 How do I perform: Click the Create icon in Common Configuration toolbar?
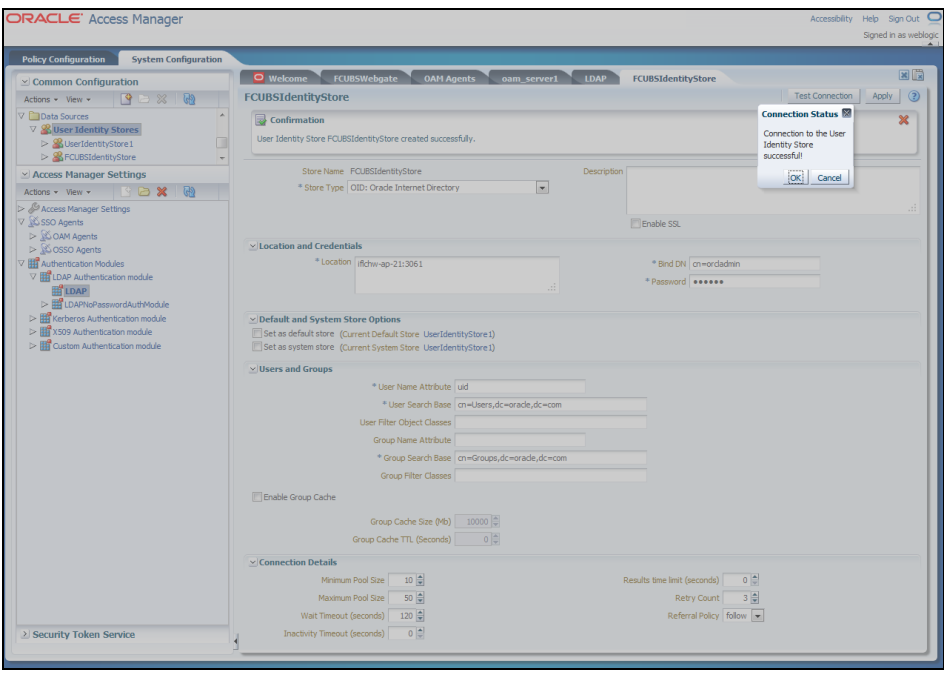(126, 99)
